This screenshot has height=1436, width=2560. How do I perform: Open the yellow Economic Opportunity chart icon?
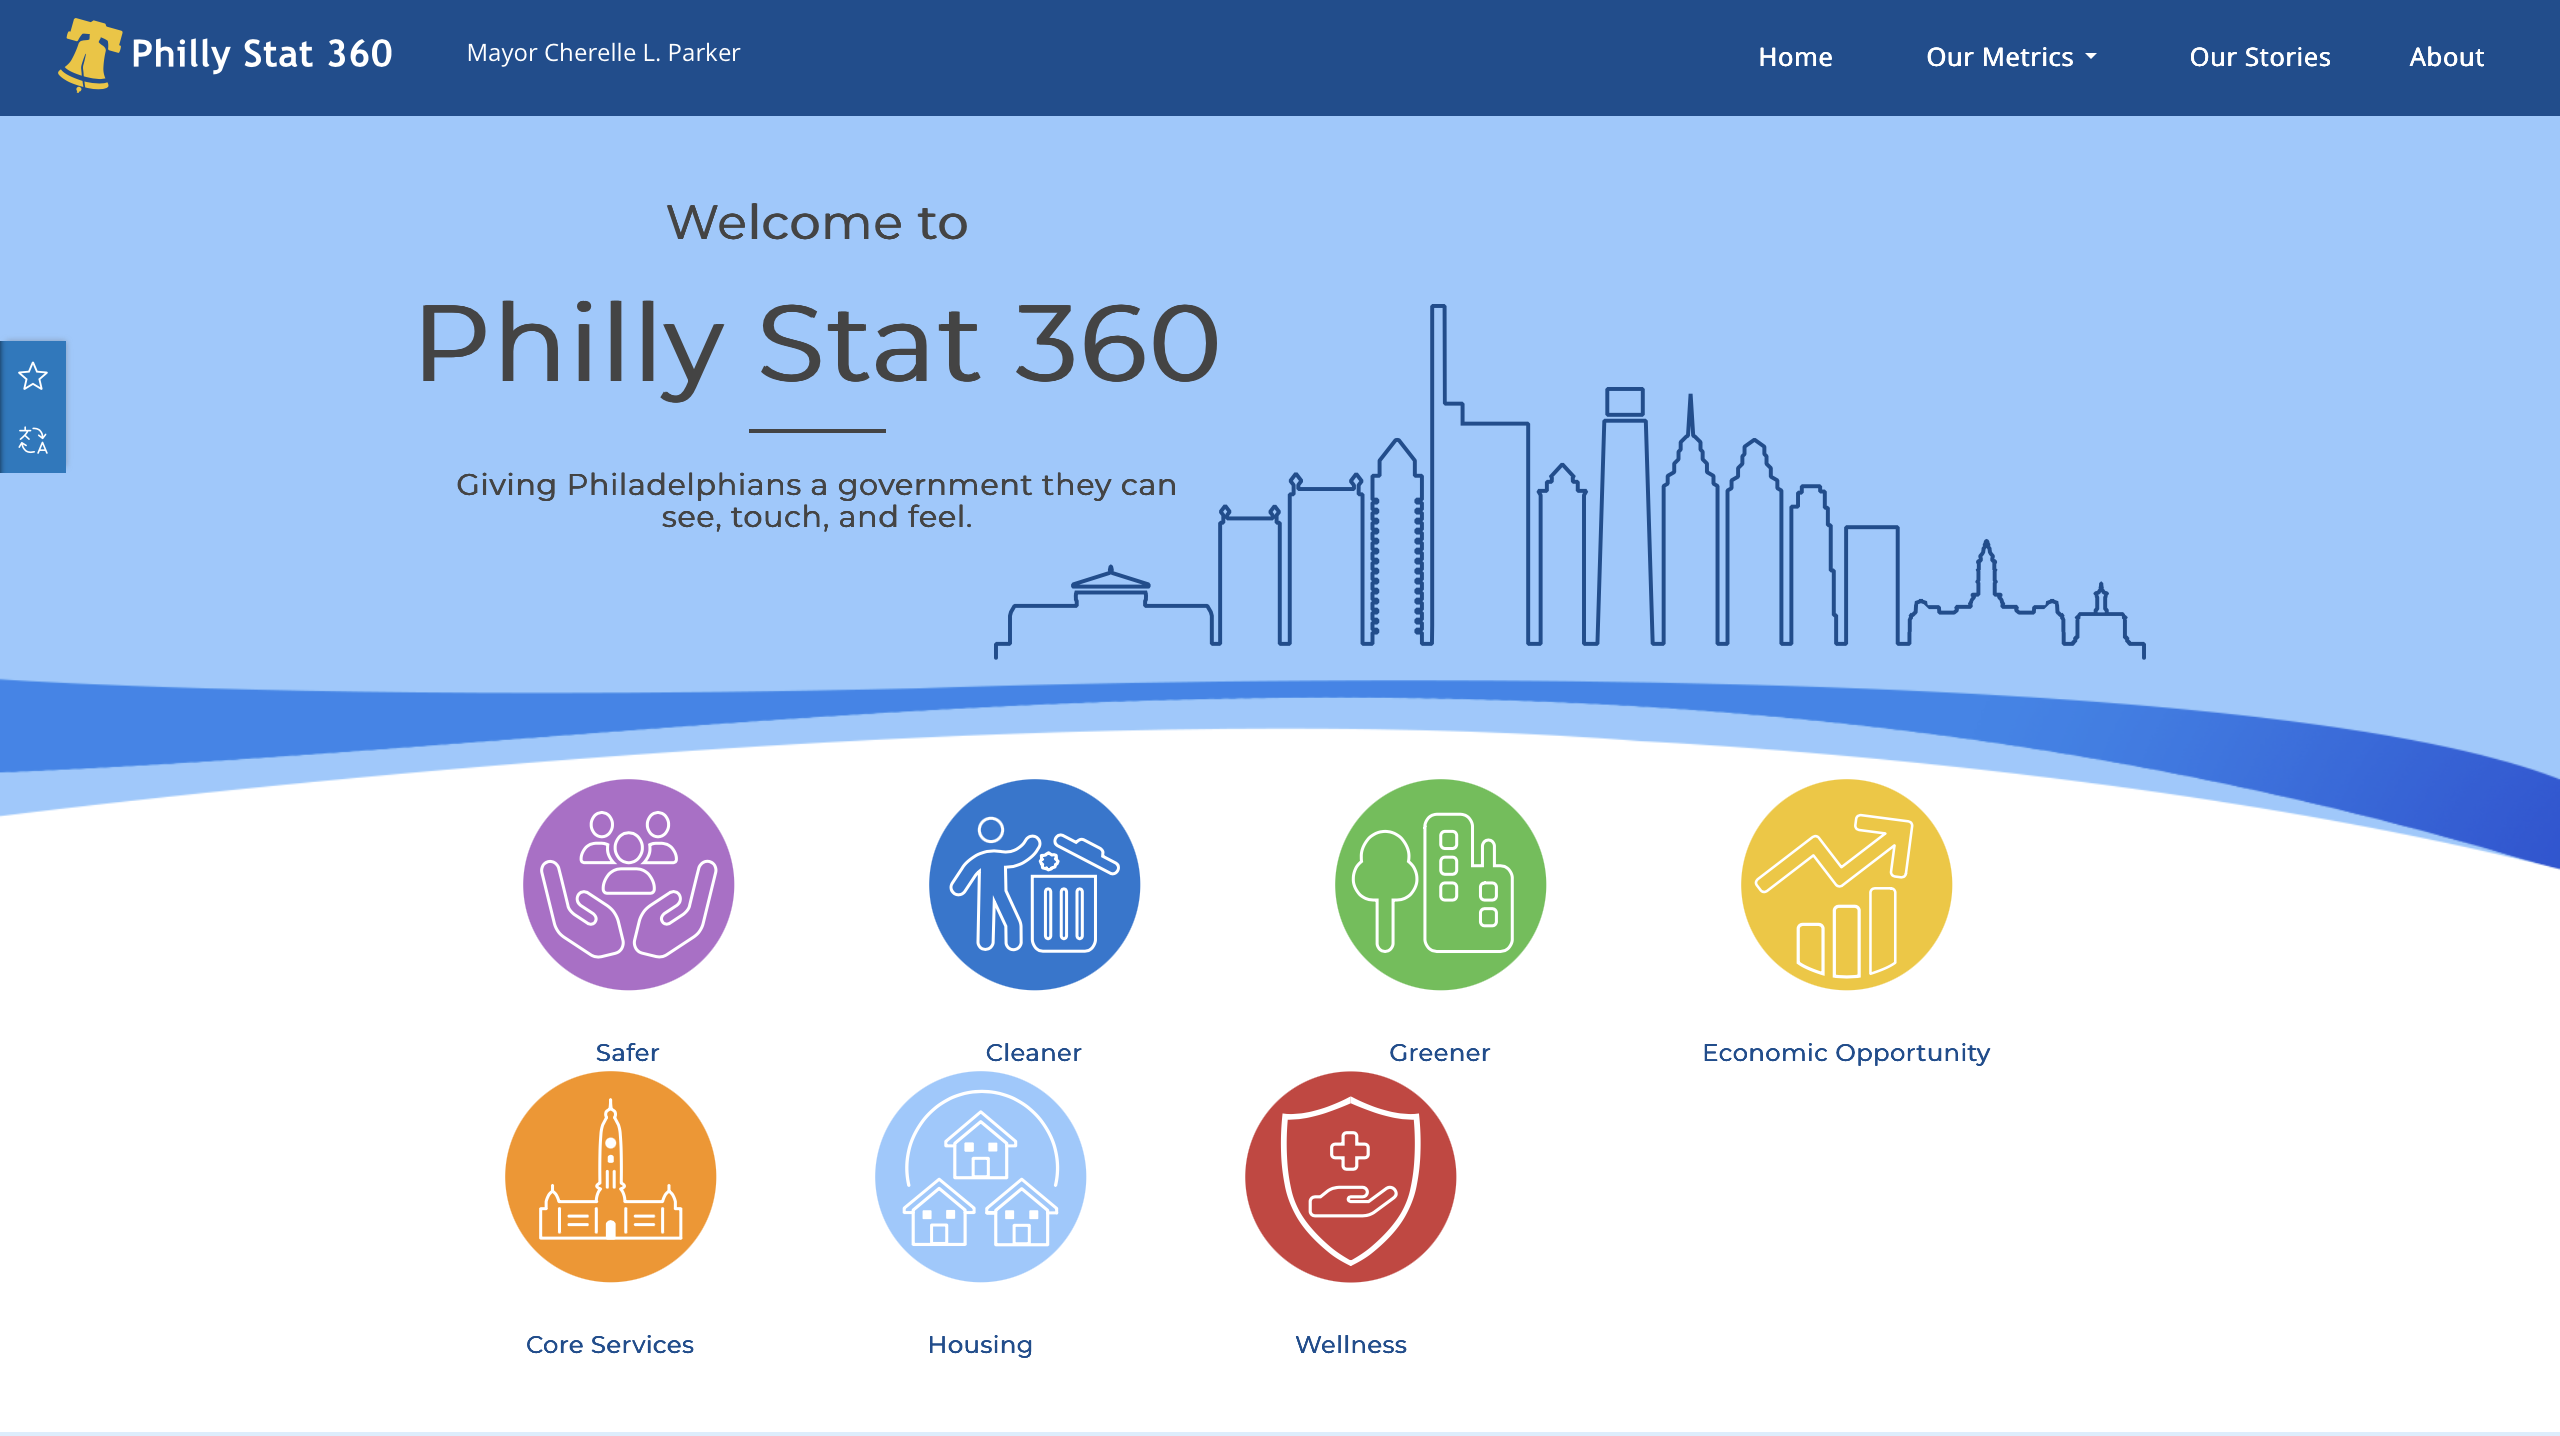1846,884
